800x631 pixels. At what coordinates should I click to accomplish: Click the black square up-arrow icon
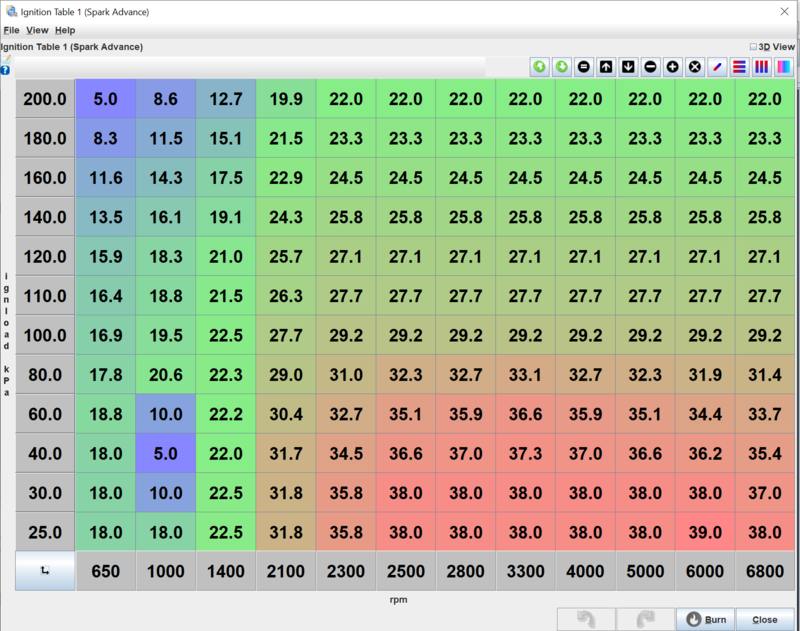click(606, 67)
